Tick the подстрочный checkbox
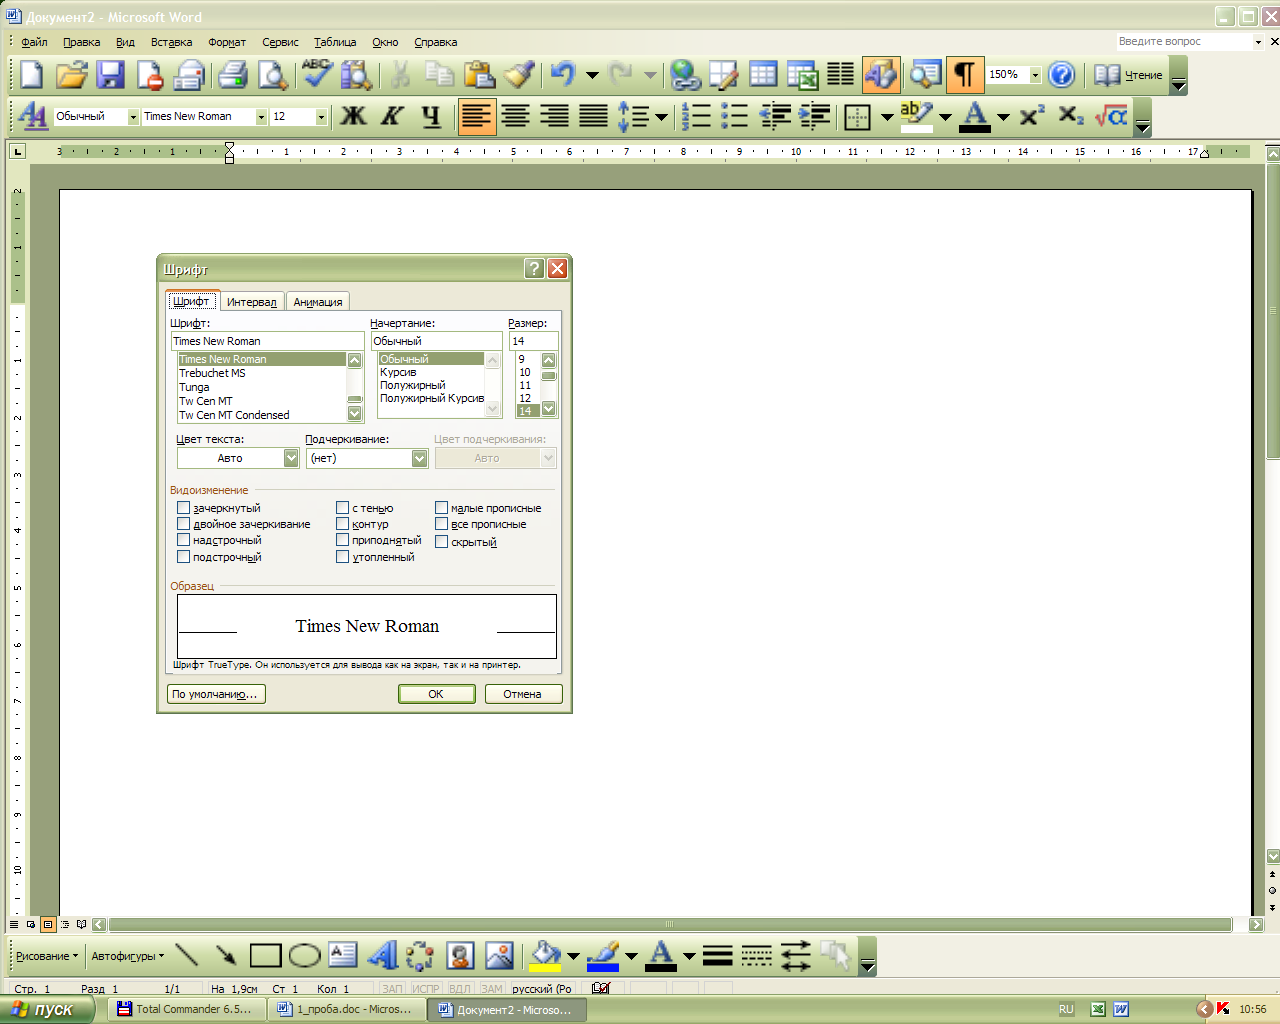The image size is (1280, 1024). pos(183,557)
